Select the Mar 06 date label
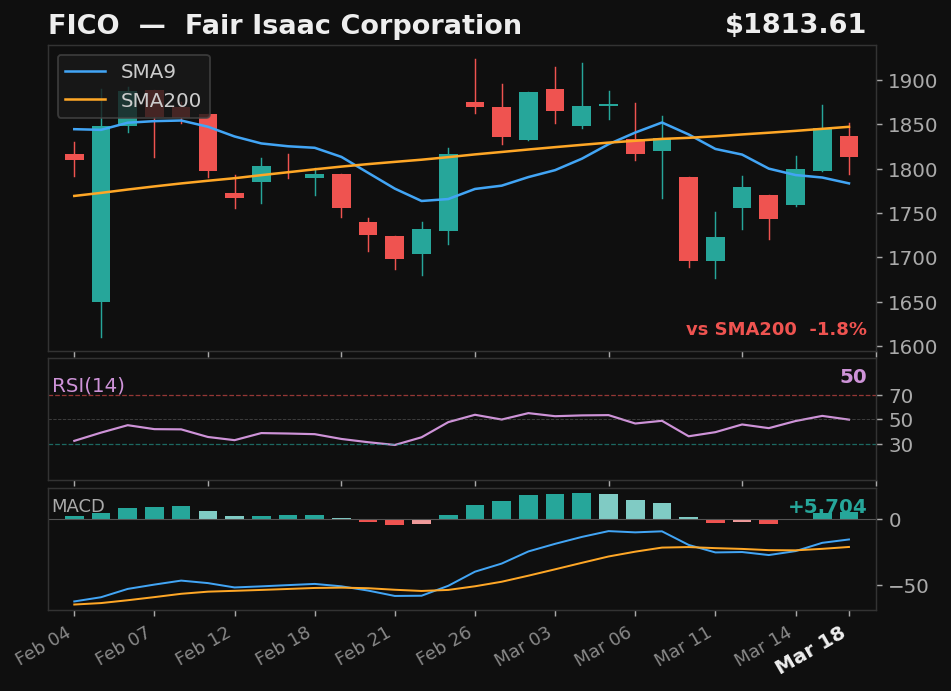 [603, 645]
